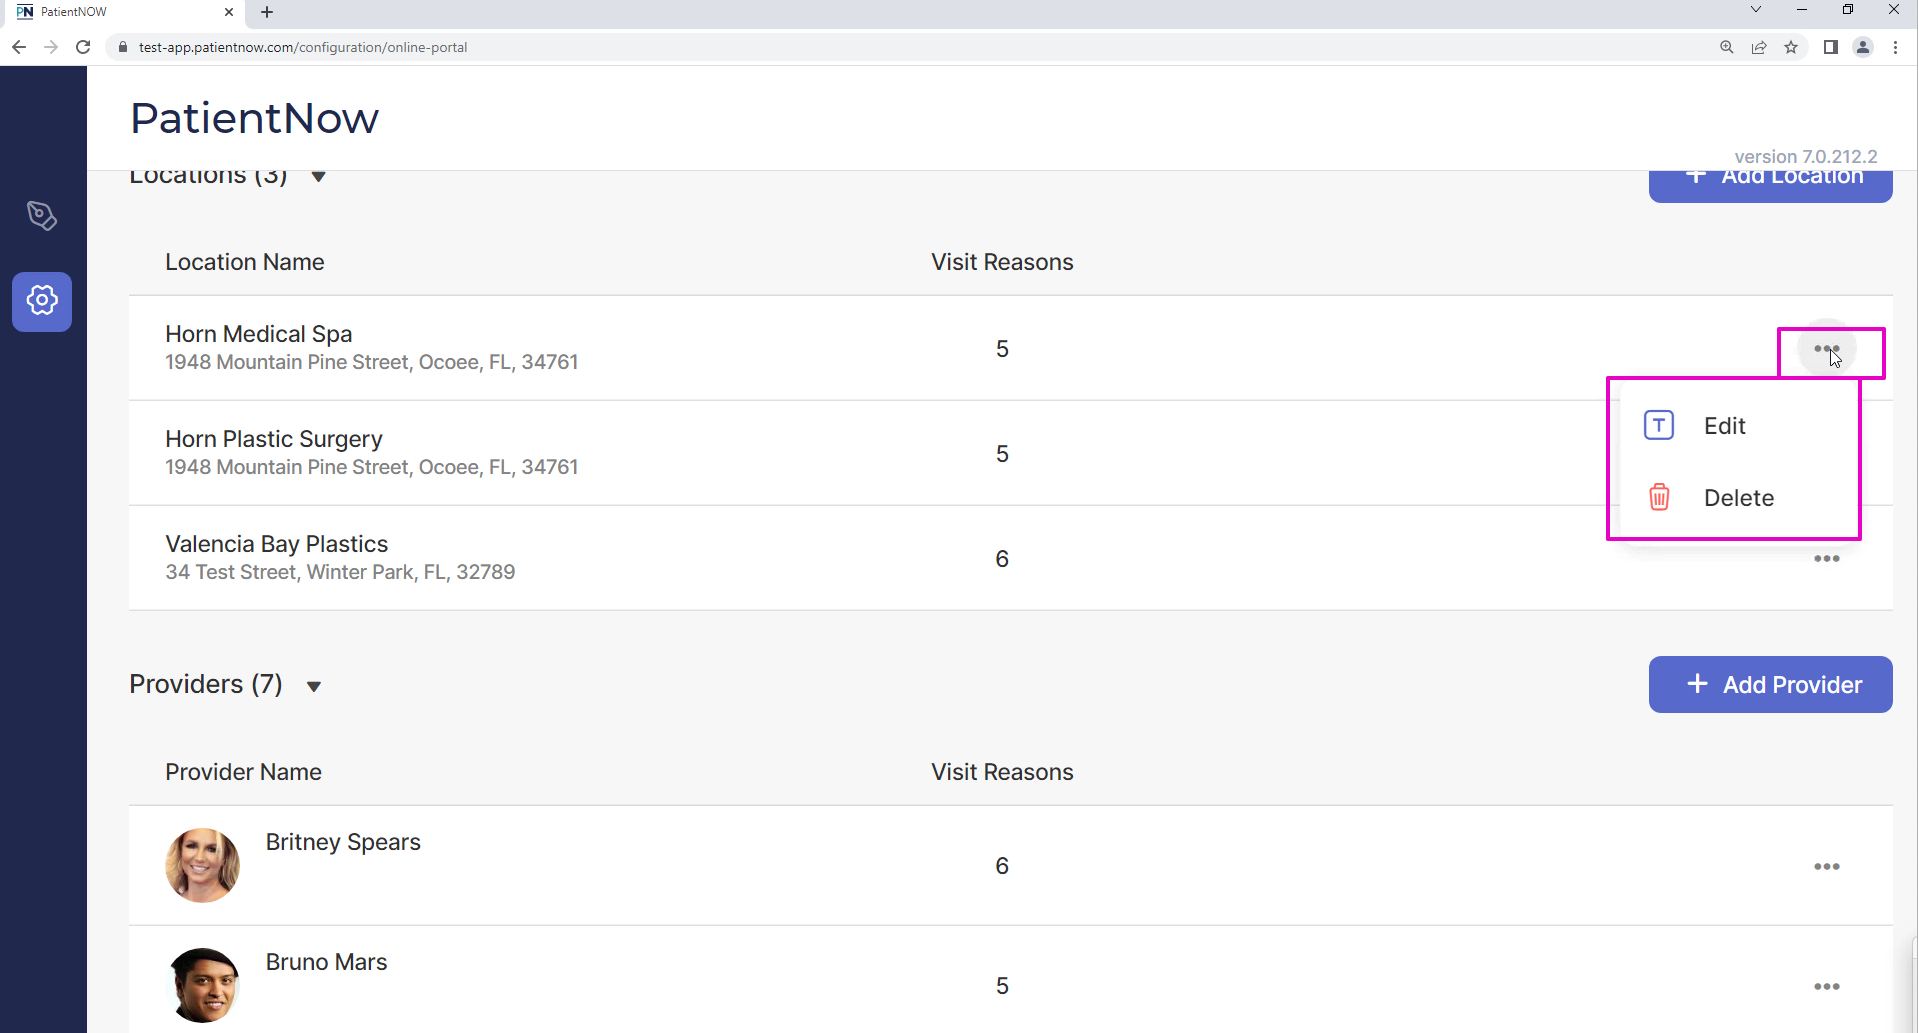Open the ellipsis menu for Britney Spears
1918x1033 pixels.
(x=1828, y=866)
